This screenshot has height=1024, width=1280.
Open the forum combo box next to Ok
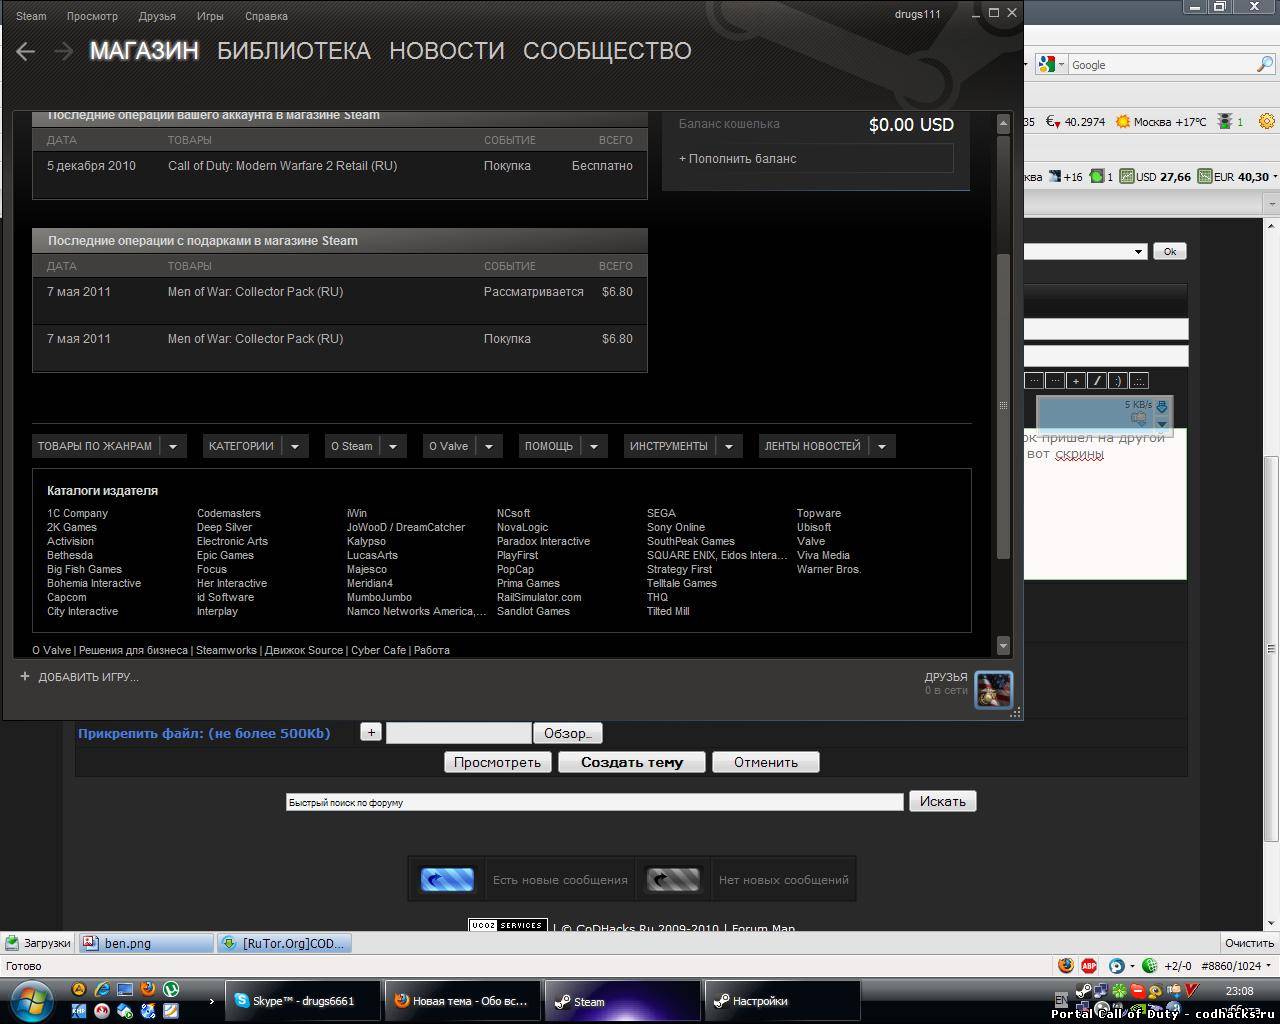(1086, 251)
